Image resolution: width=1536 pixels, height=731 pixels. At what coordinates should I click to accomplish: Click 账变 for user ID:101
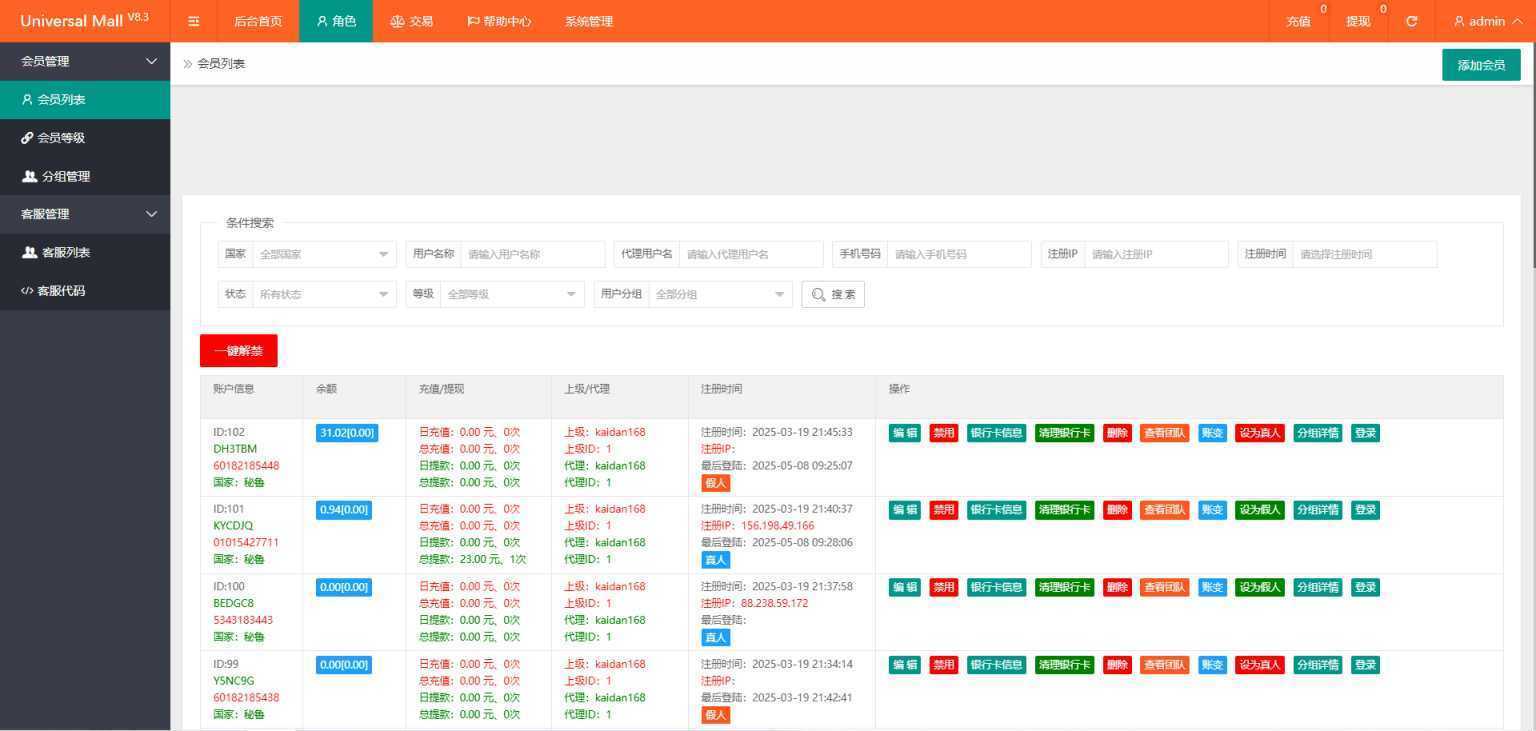point(1212,510)
